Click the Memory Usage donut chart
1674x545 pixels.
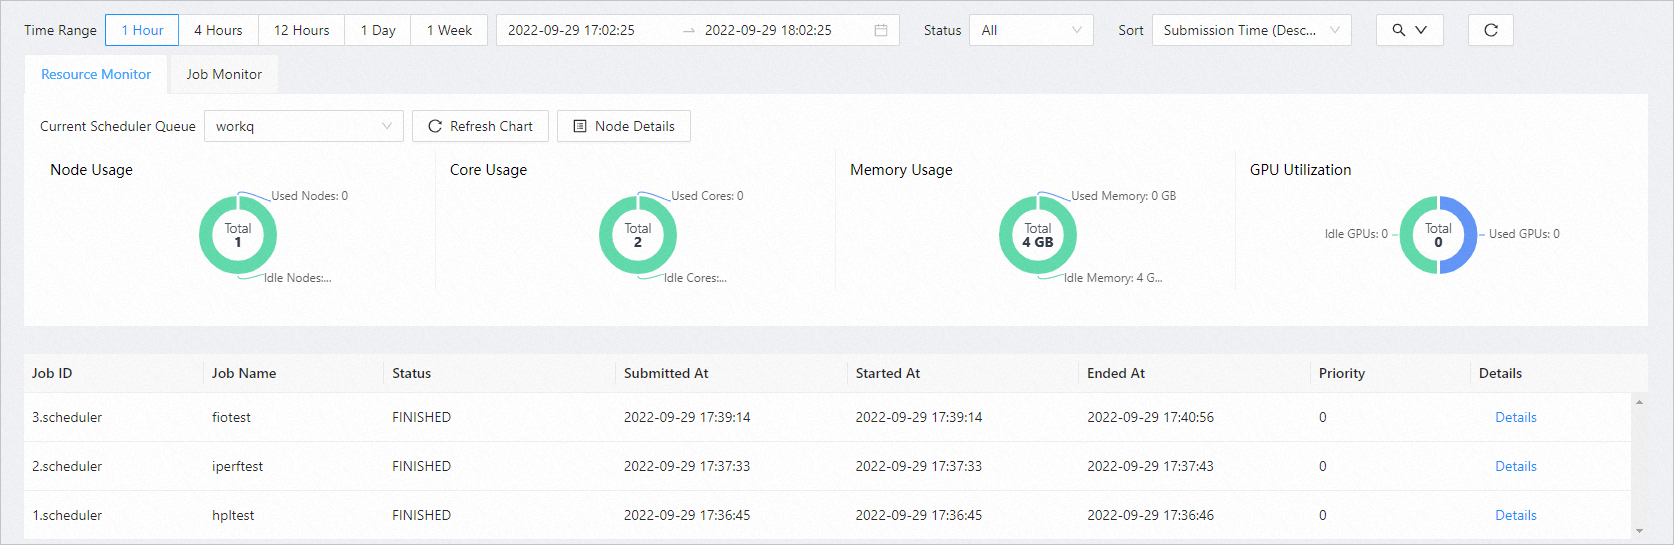pos(1038,235)
